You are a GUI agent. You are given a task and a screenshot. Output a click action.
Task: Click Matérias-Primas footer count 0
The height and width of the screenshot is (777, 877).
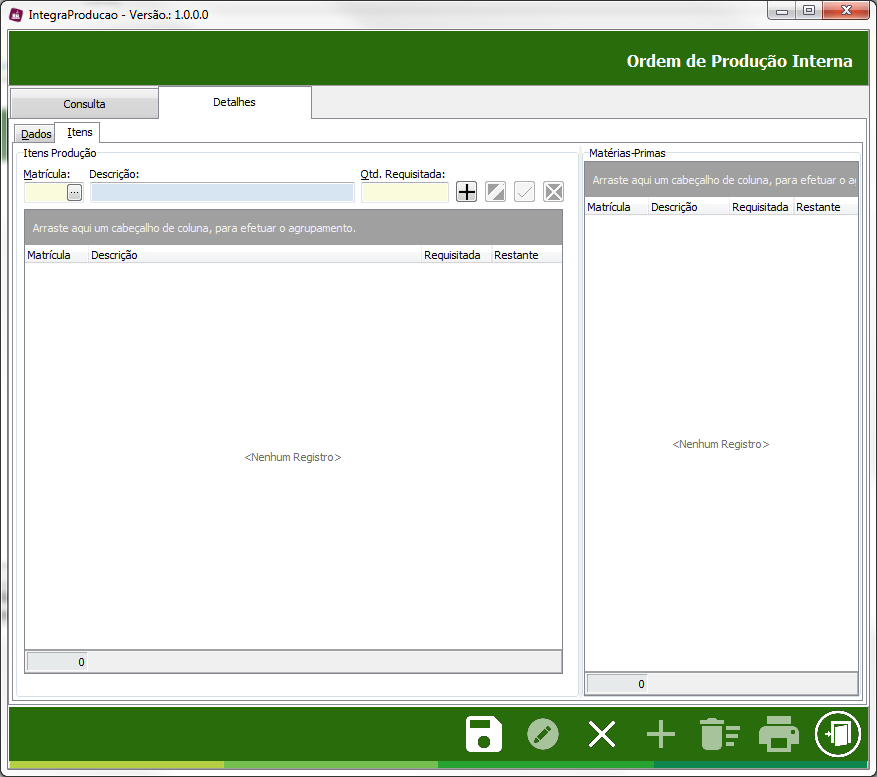(x=617, y=684)
